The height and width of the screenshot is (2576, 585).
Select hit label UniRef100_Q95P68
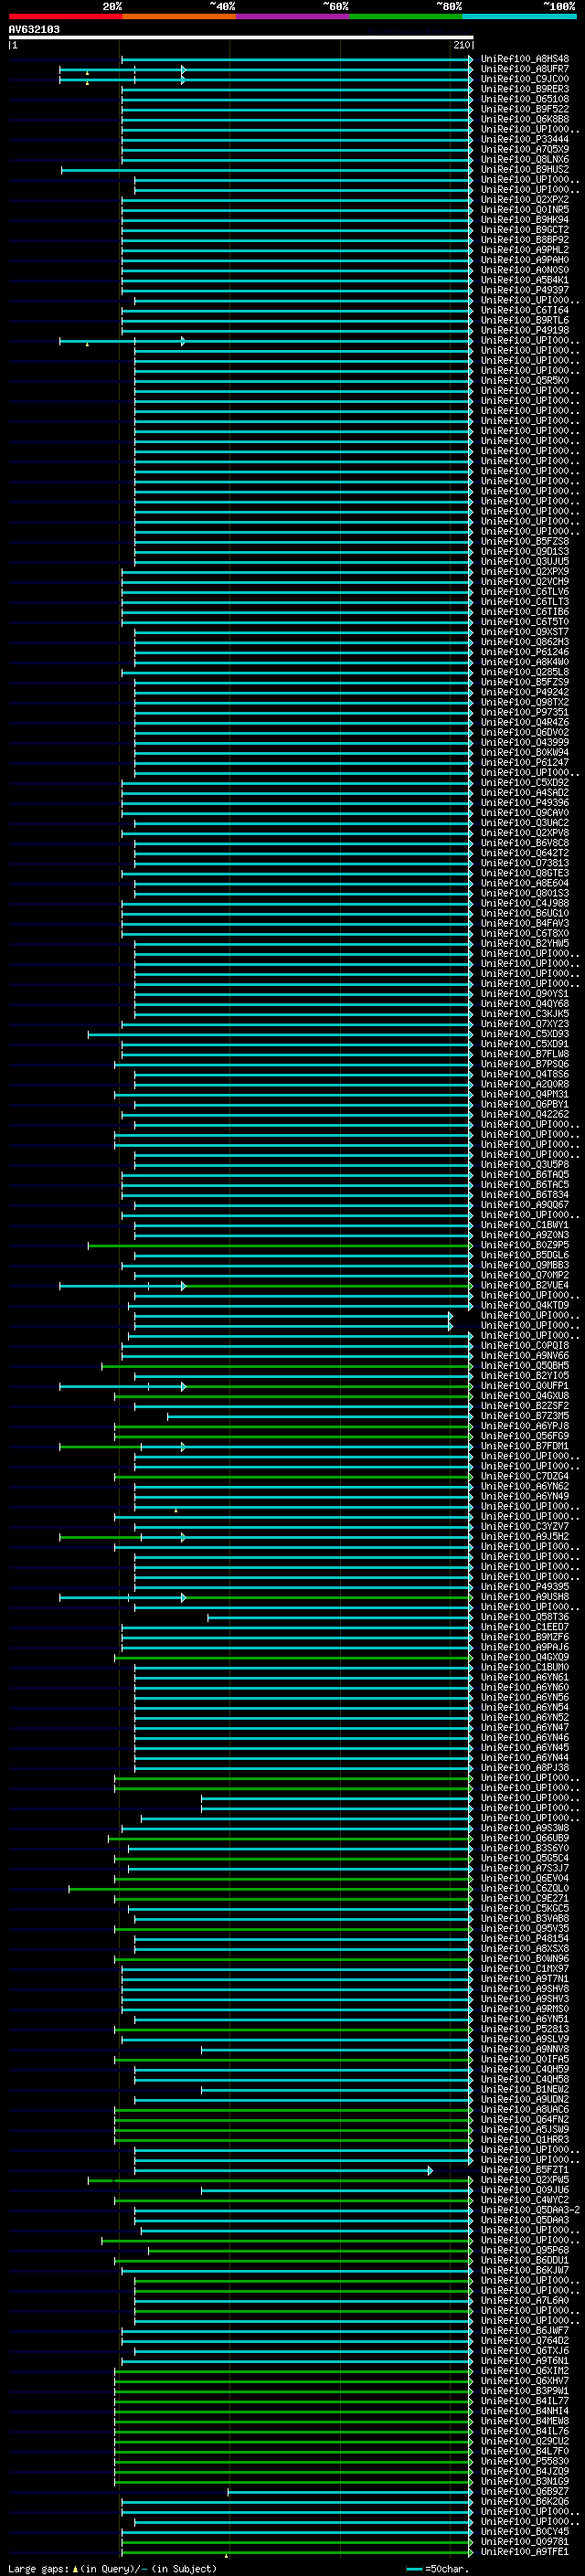[x=525, y=2251]
